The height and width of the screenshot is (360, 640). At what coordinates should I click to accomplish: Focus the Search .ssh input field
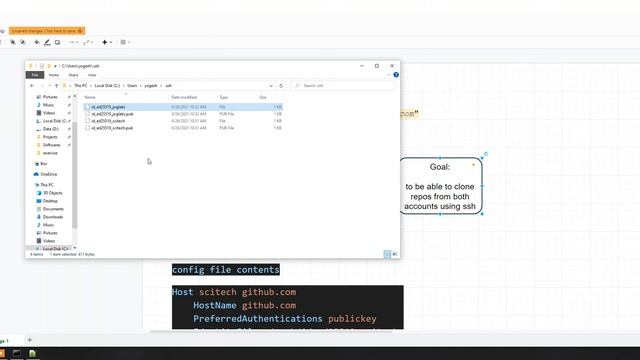[x=344, y=86]
